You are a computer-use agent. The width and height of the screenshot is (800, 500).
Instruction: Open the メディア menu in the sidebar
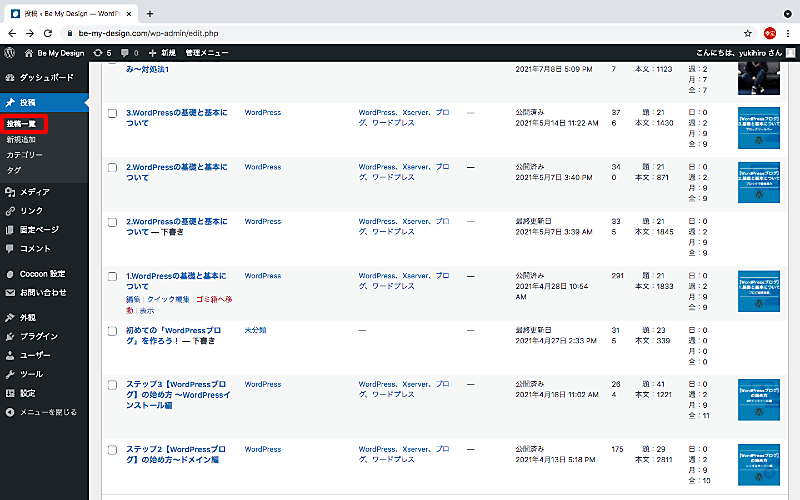coord(35,192)
